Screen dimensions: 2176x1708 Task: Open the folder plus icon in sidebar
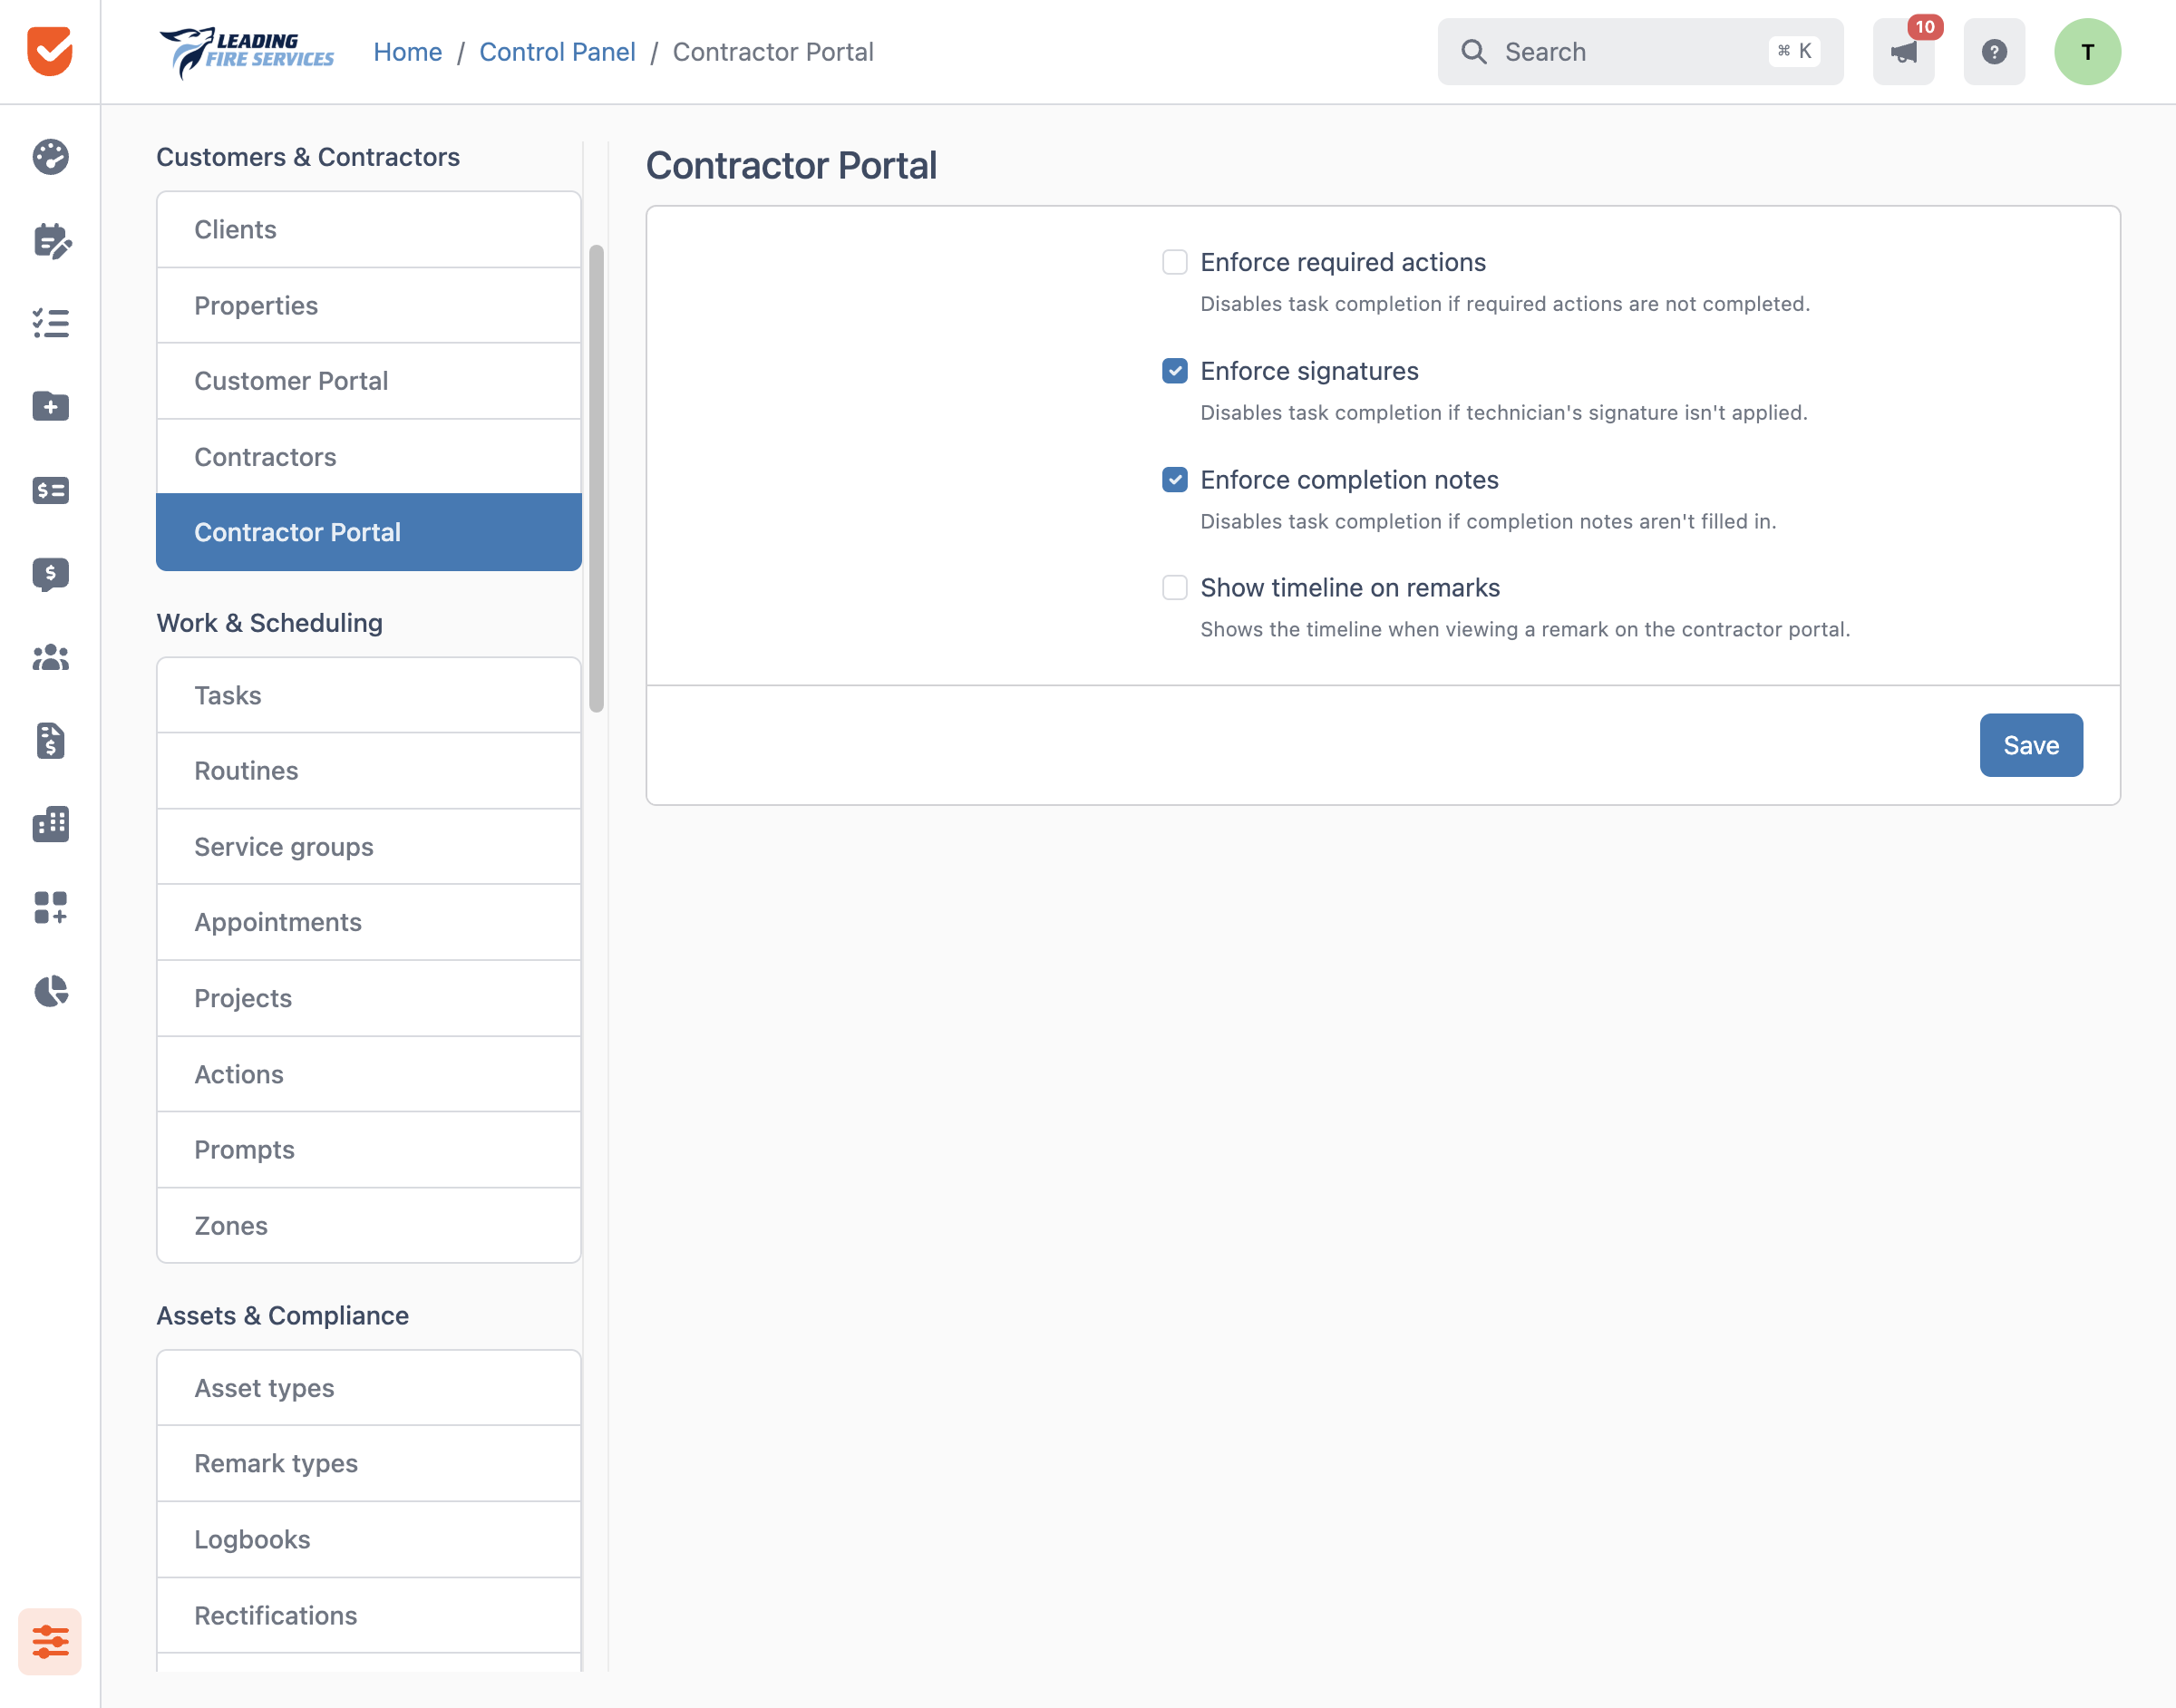pos(50,407)
